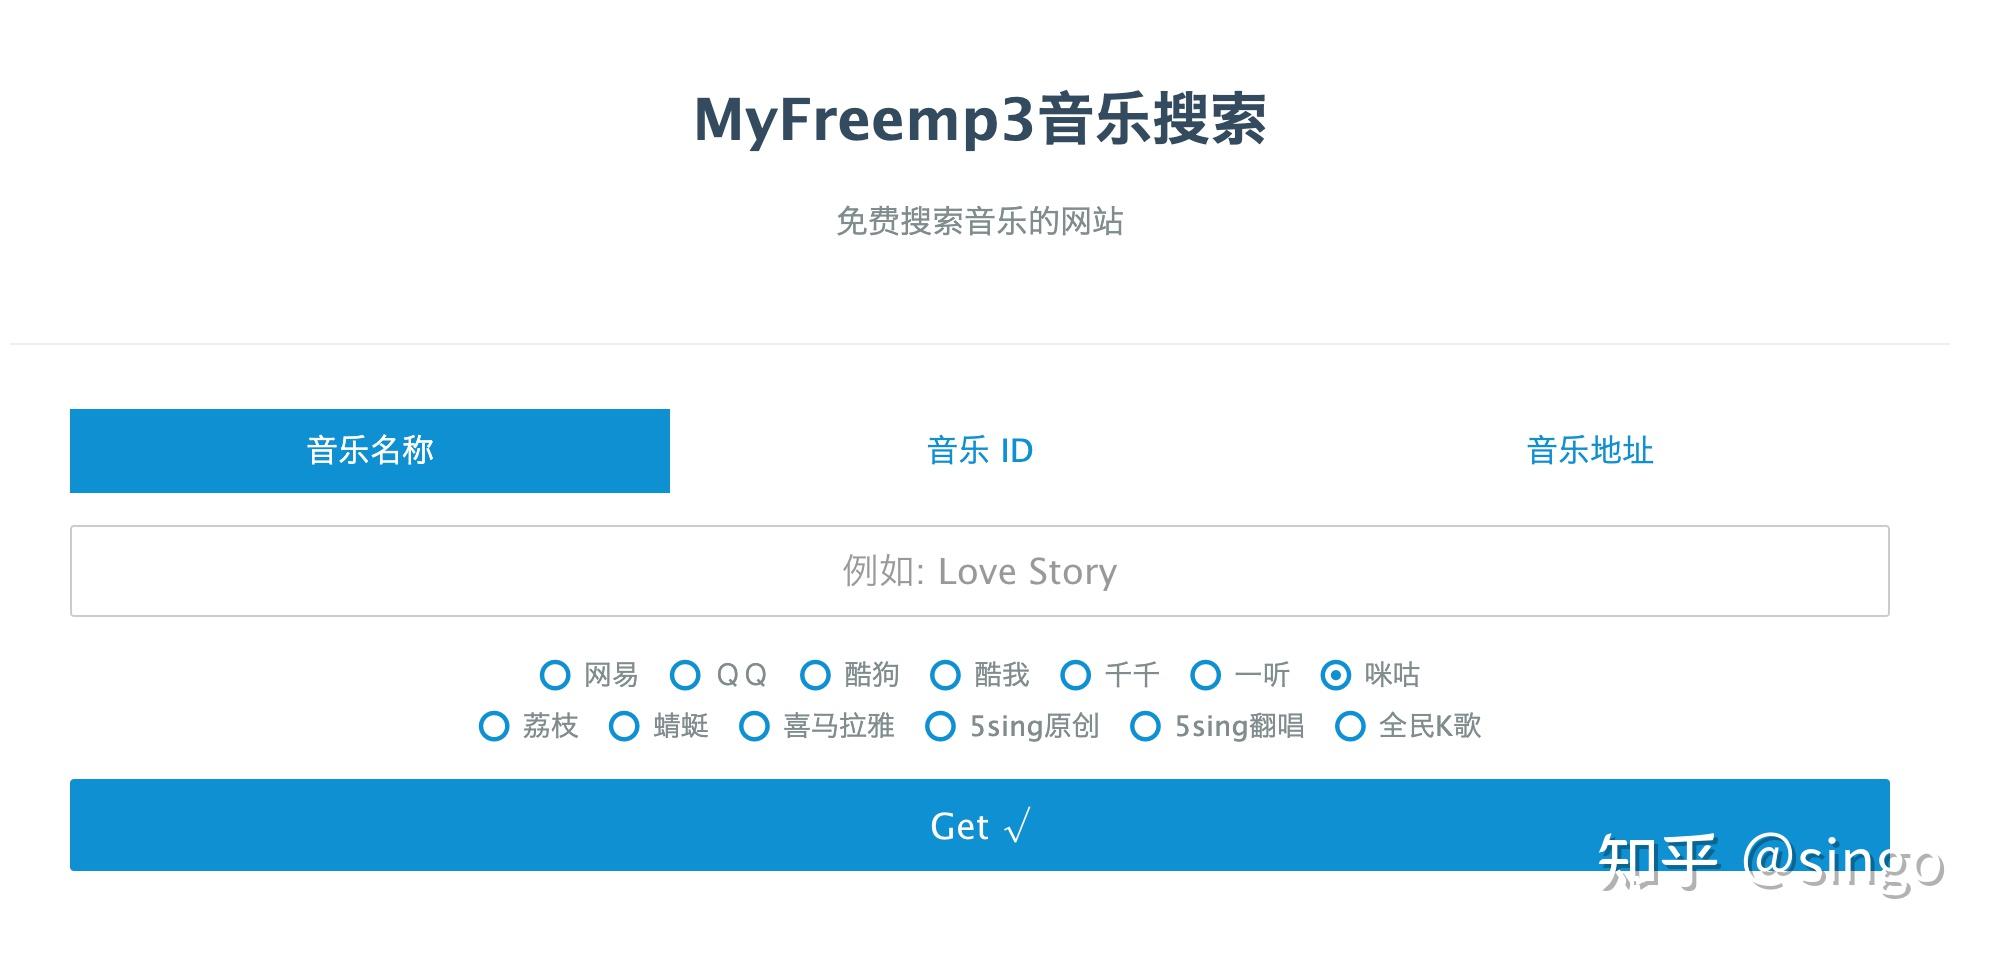This screenshot has height=954, width=1996.
Task: Click the Love Story search input field
Action: [x=980, y=570]
